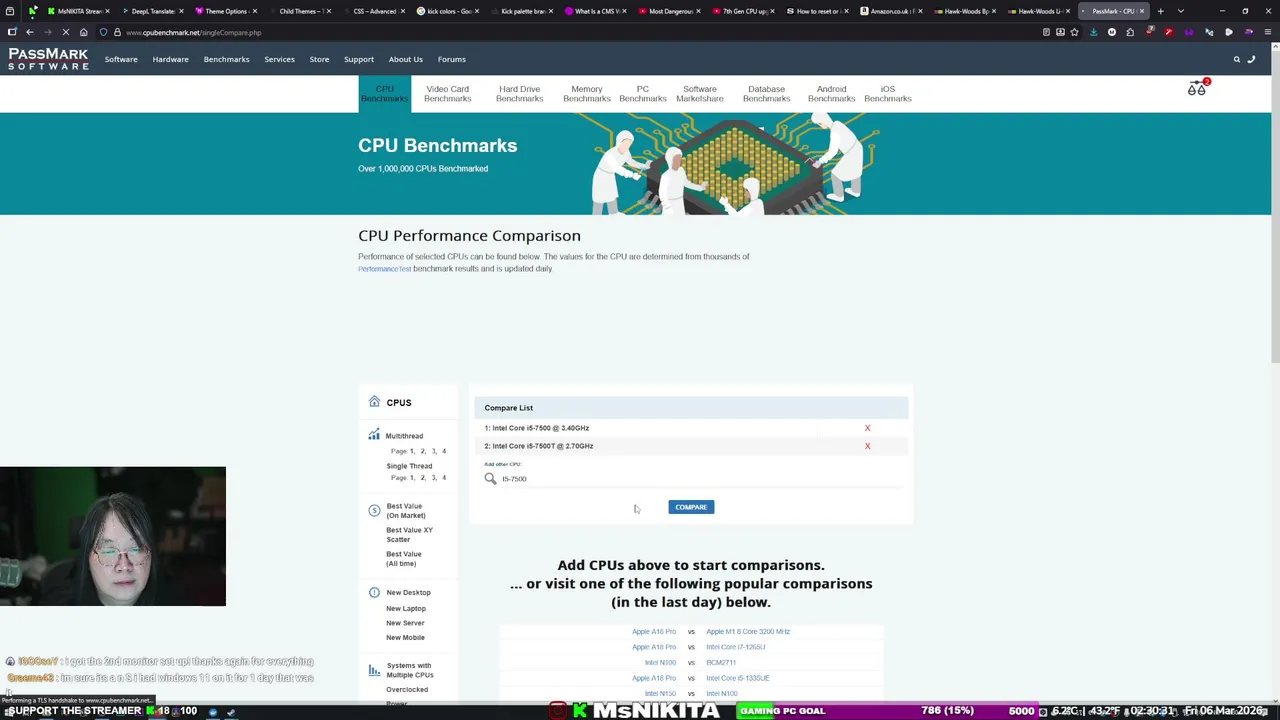Open the New Mobile link
1280x720 pixels.
[405, 638]
